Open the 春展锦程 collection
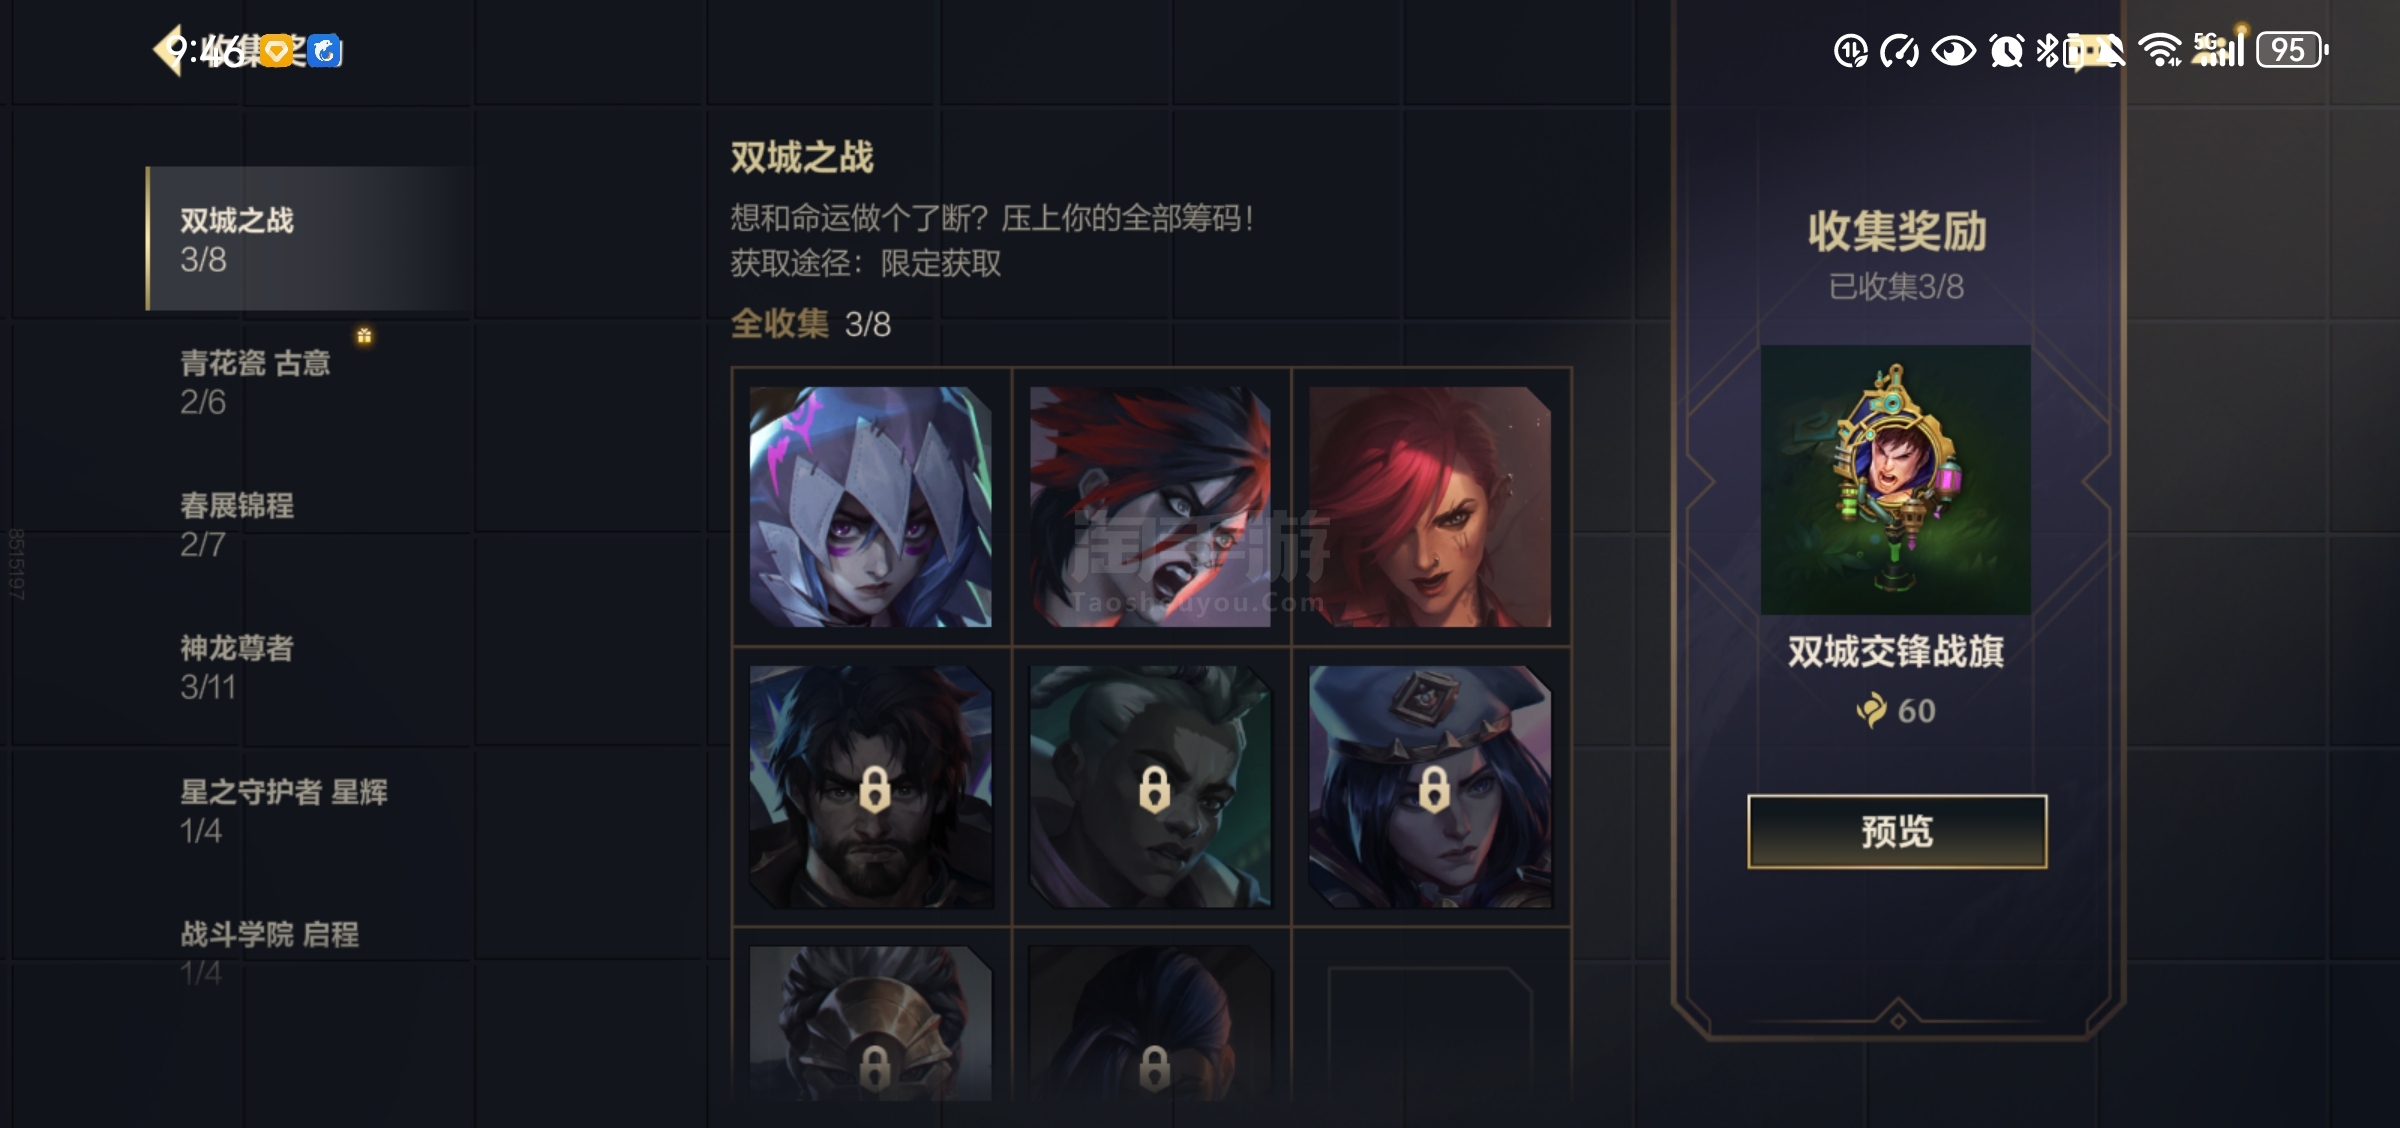Viewport: 2400px width, 1128px height. tap(308, 525)
